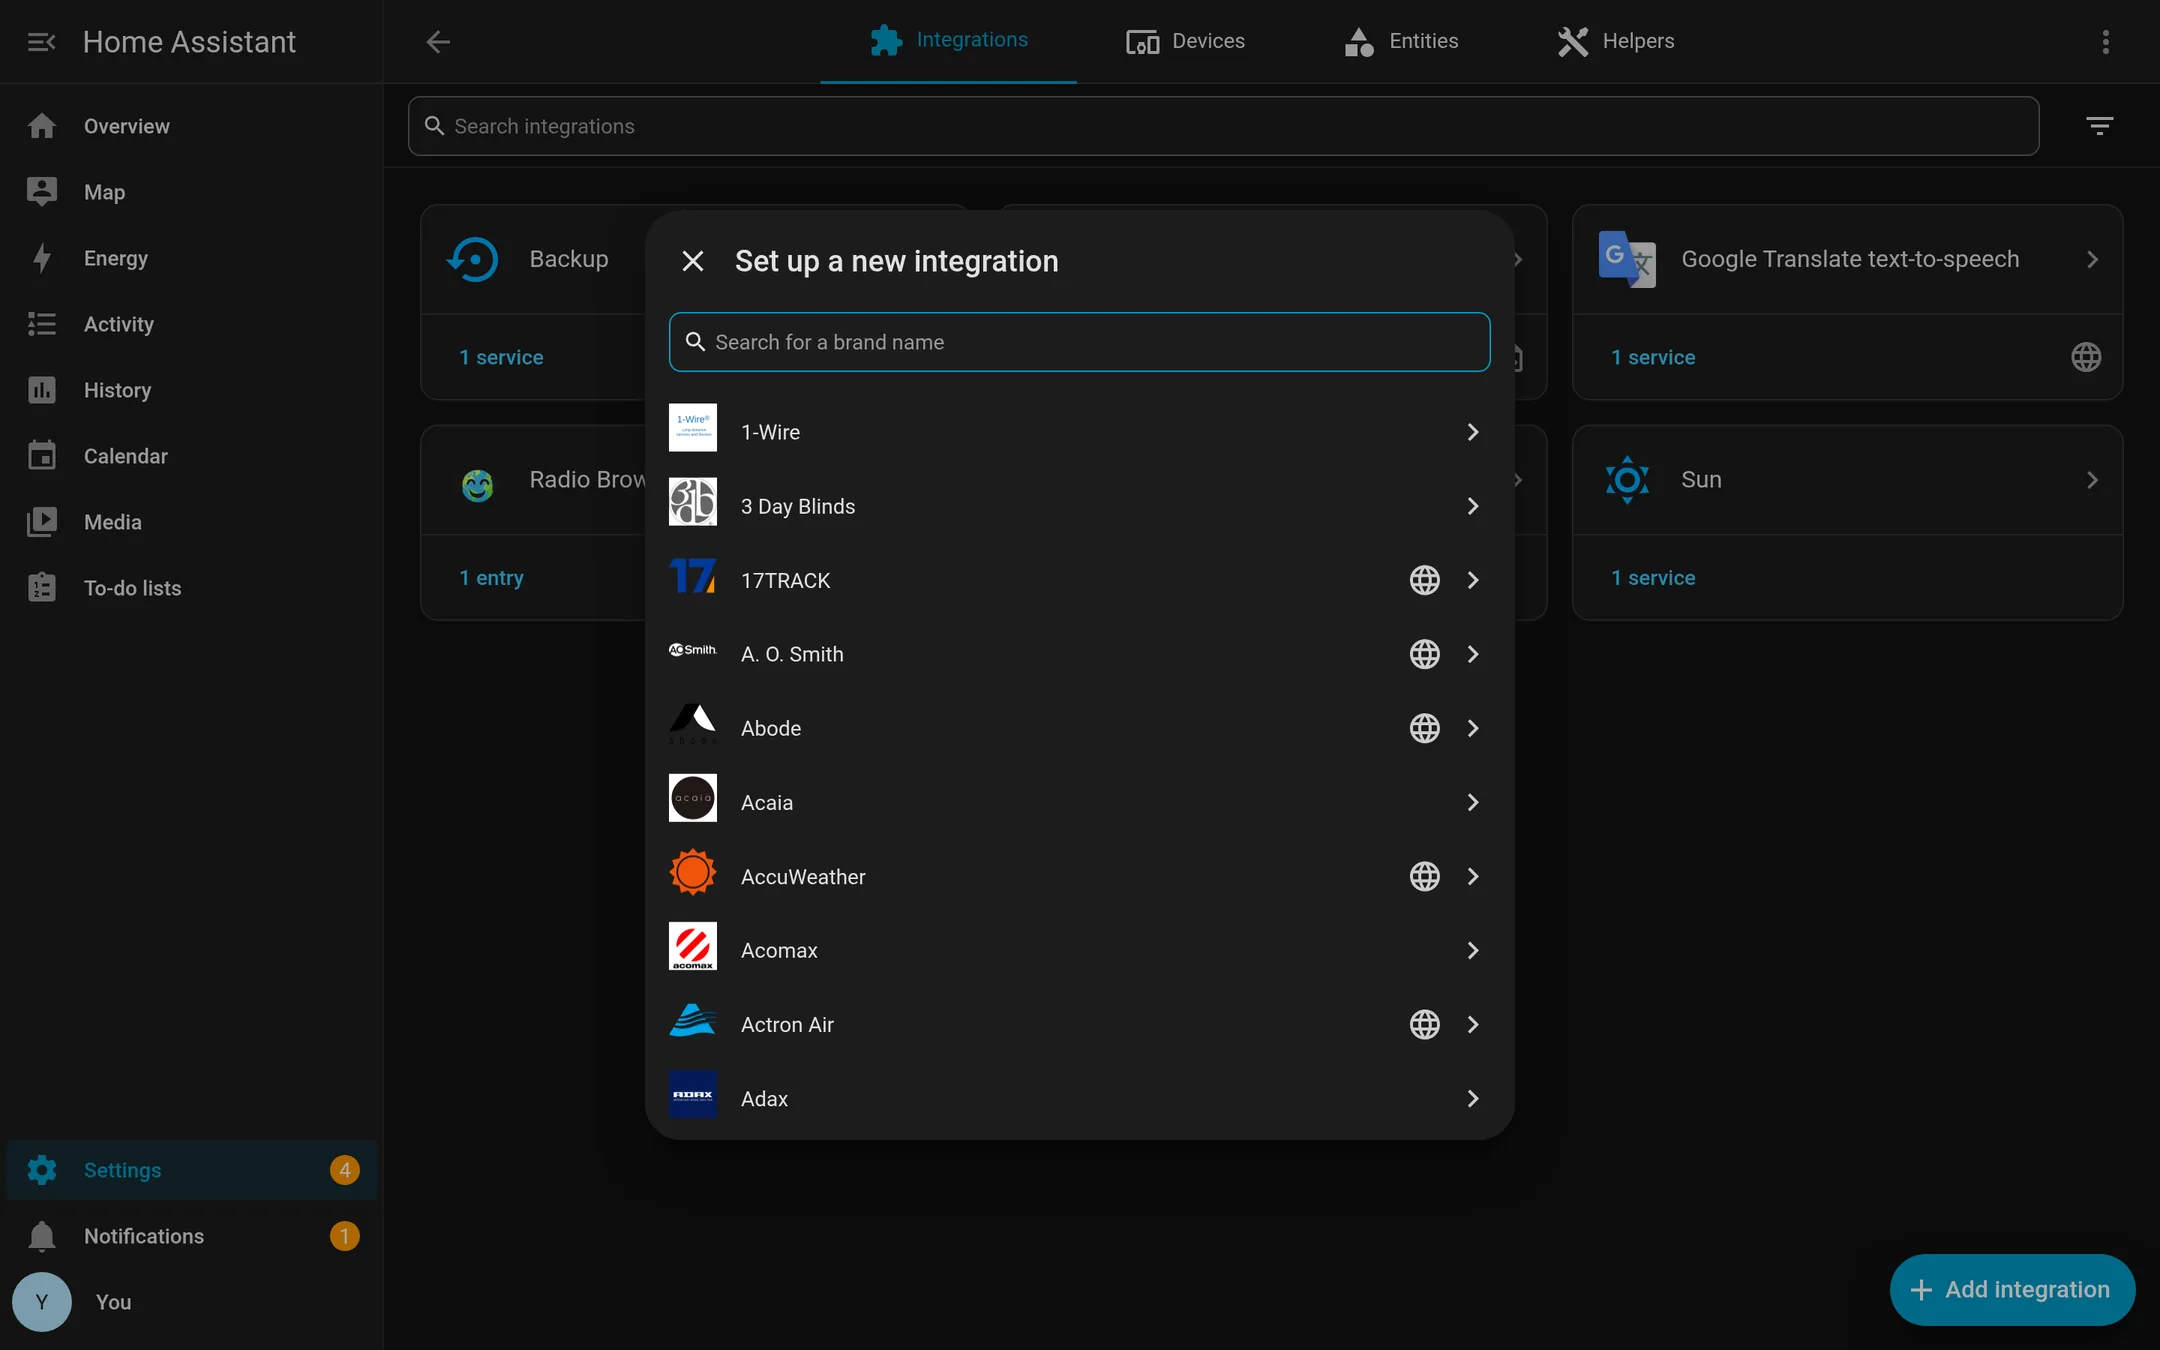The image size is (2160, 1350).
Task: Open the You user profile
Action: point(191,1302)
